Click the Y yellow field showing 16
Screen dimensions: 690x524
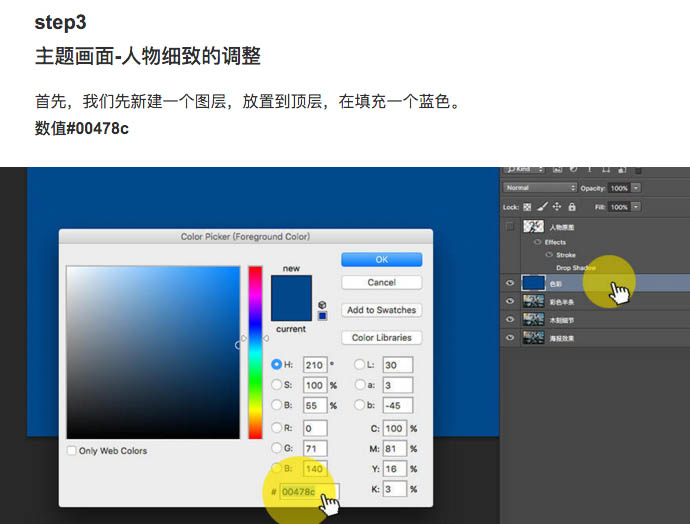coord(394,469)
